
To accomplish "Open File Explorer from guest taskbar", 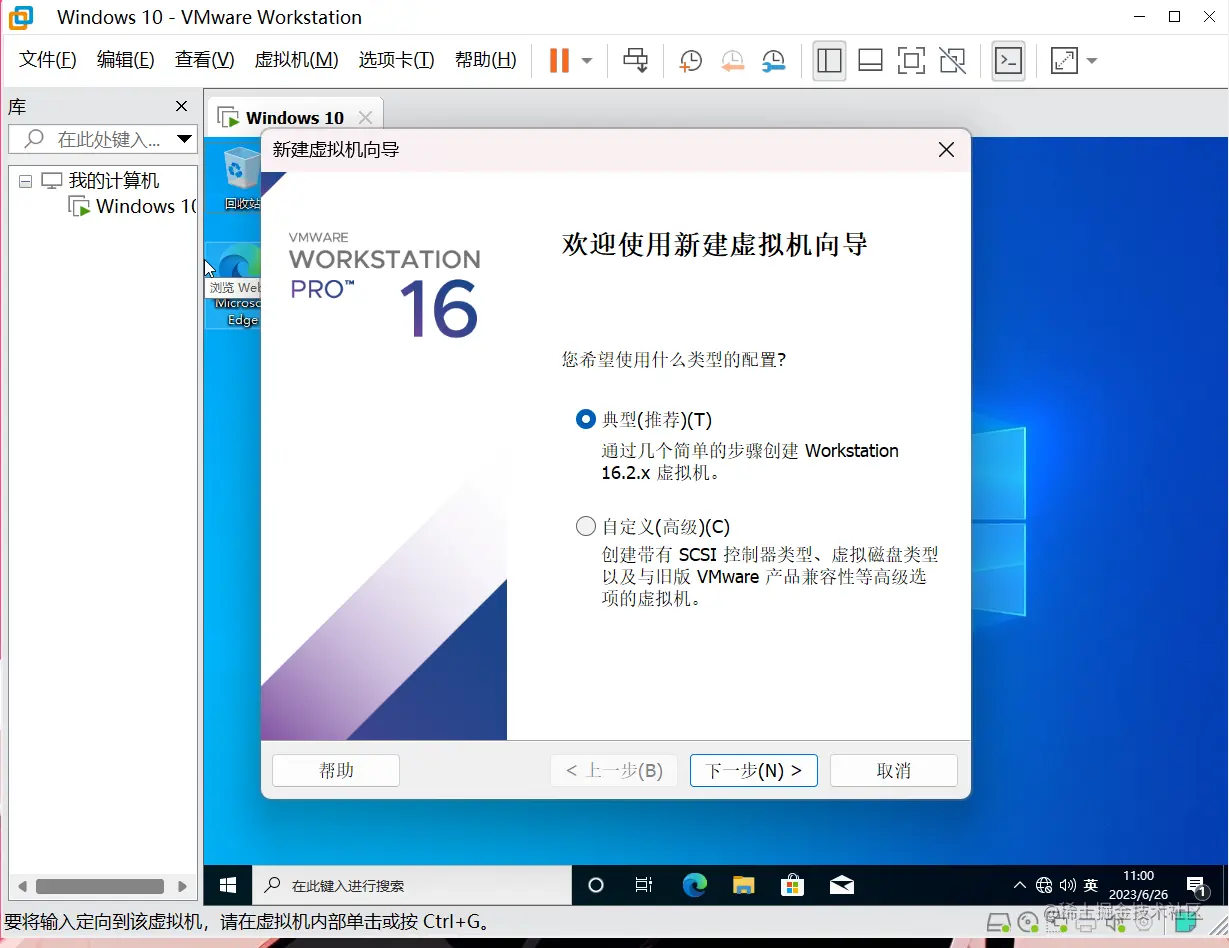I will [x=743, y=885].
